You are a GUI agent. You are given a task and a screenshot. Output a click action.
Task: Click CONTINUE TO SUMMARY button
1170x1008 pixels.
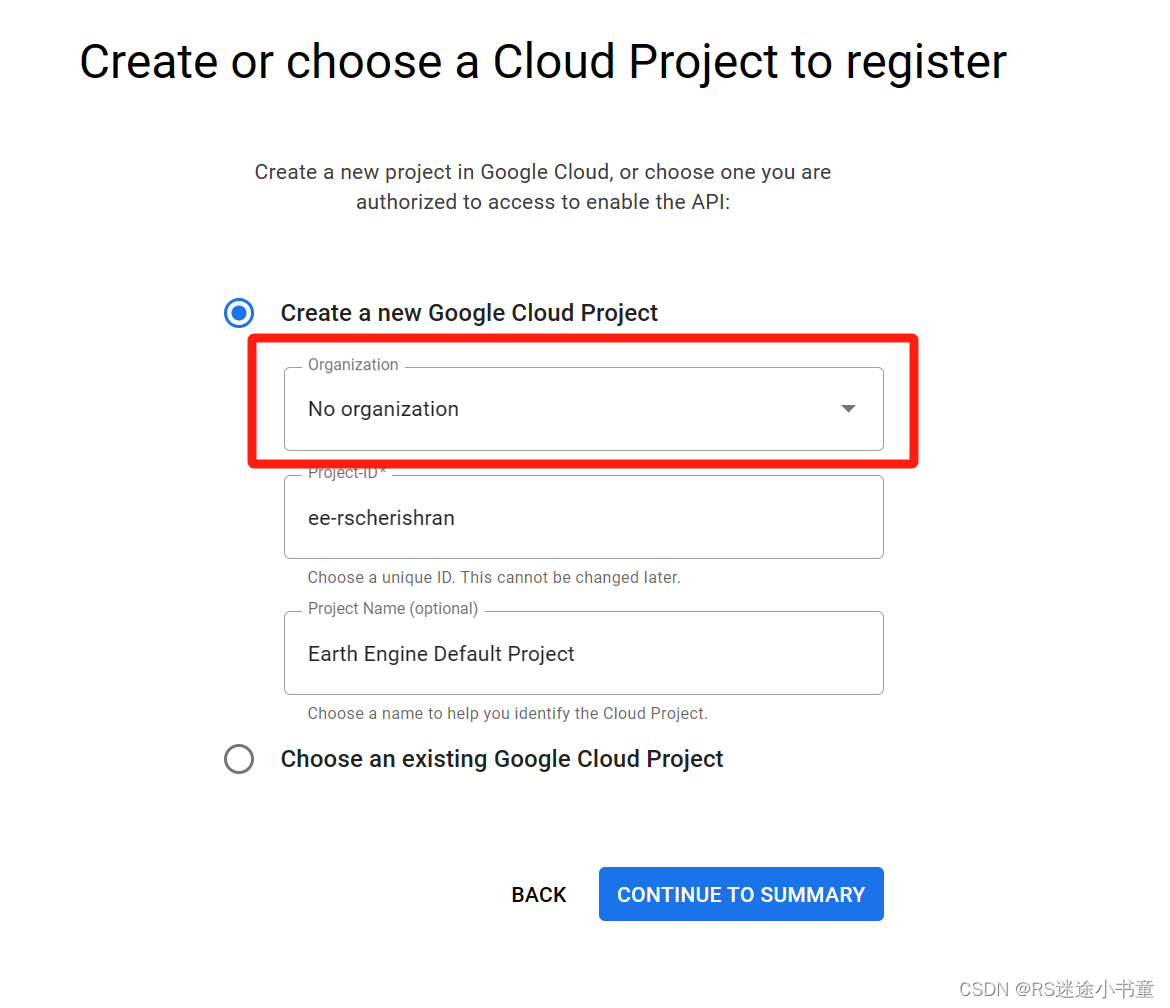click(x=741, y=894)
